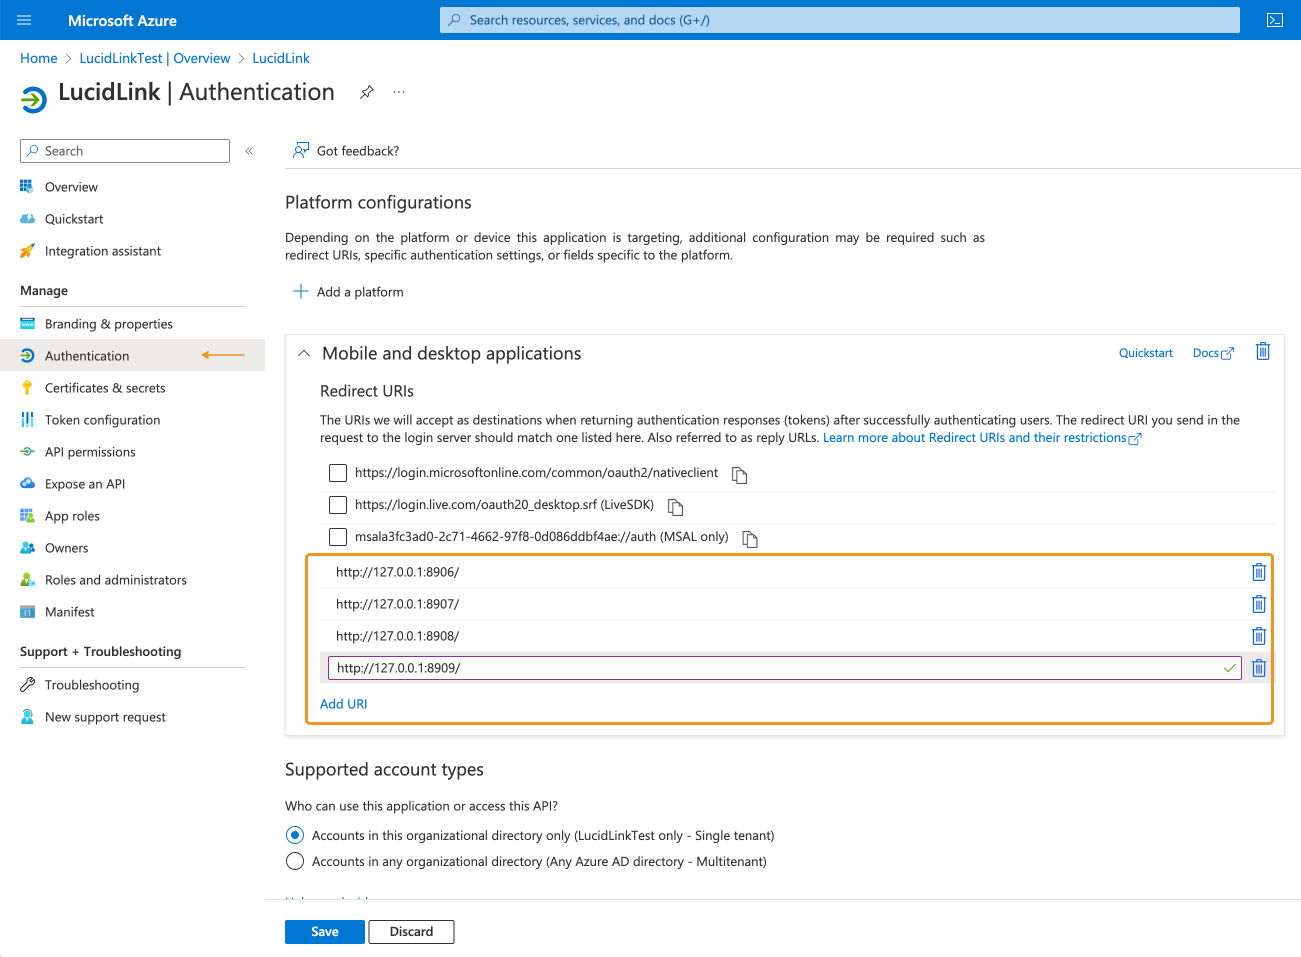1301x957 pixels.
Task: Click the http://127.0.0.1:8909/ URI field
Action: (785, 668)
